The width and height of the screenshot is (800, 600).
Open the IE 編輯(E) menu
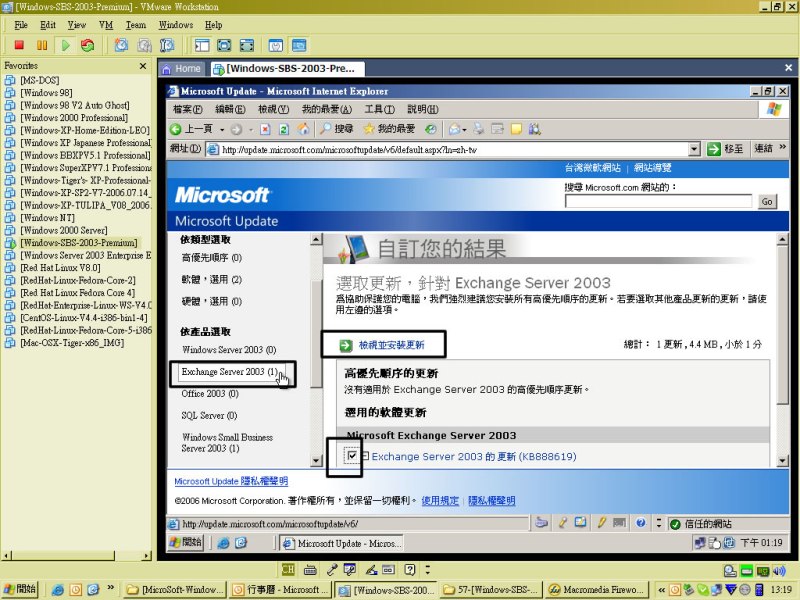click(x=230, y=109)
